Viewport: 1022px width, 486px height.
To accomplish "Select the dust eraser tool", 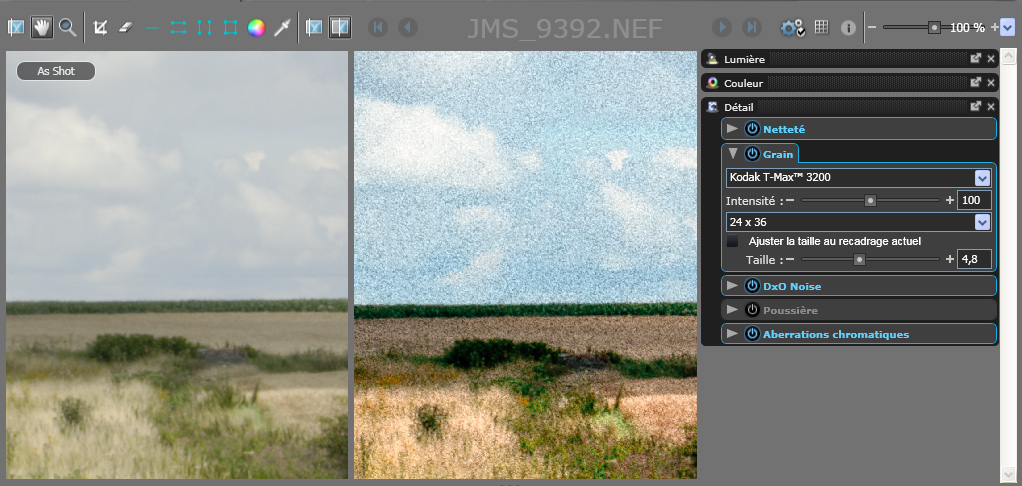I will [126, 27].
